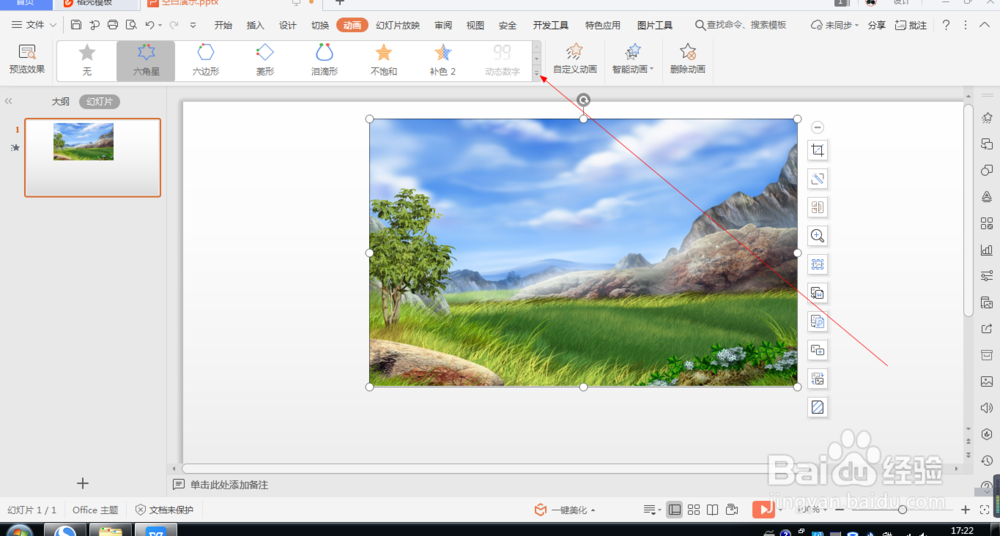Open the 插入 Insert ribbon tab
The width and height of the screenshot is (1000, 536).
[x=255, y=26]
